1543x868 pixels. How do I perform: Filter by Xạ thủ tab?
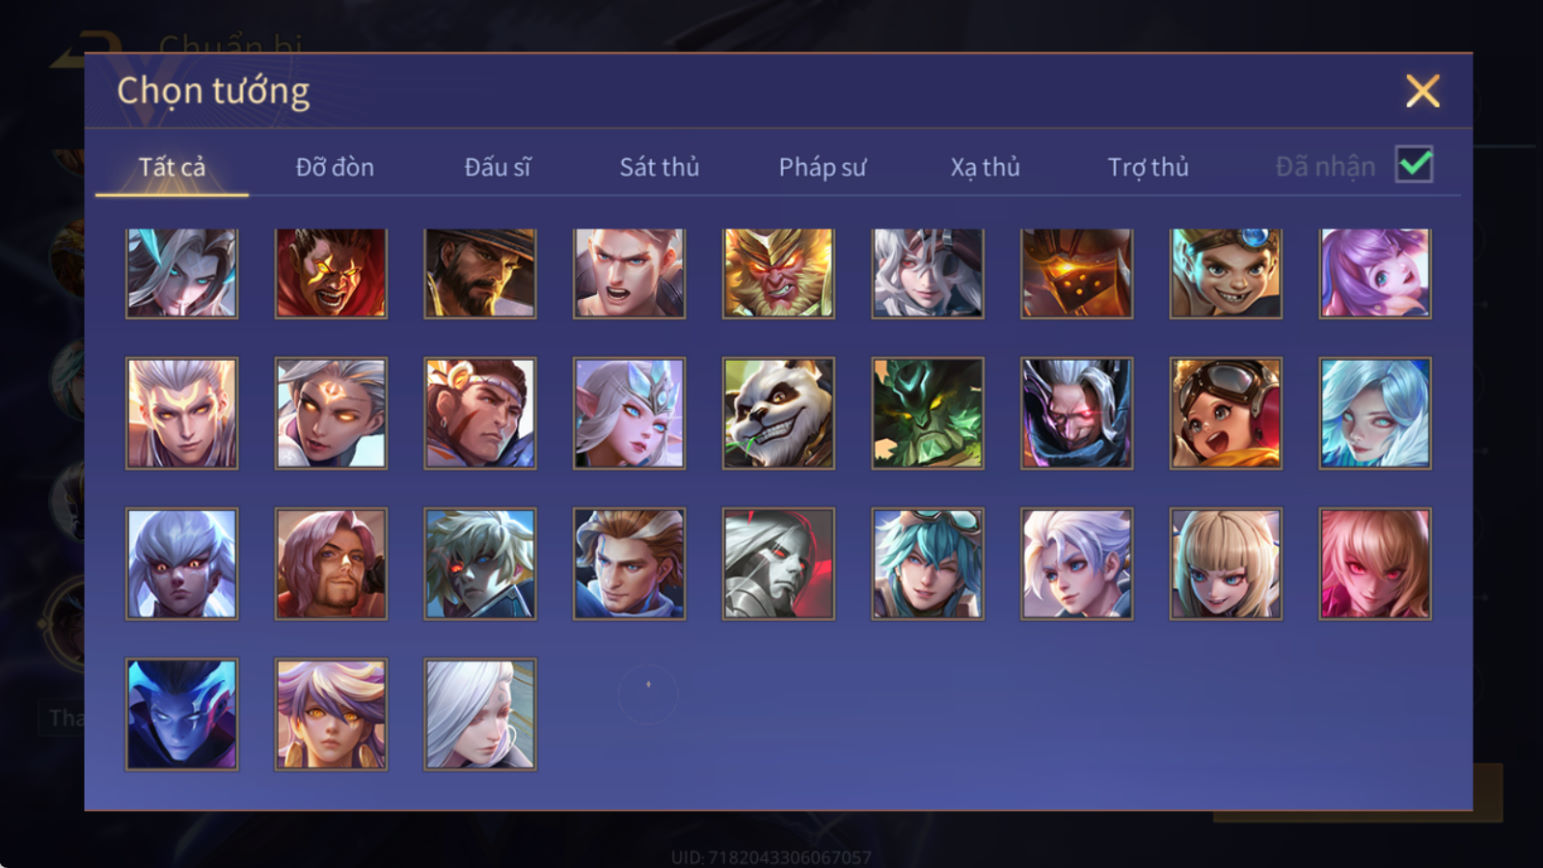[x=985, y=167]
